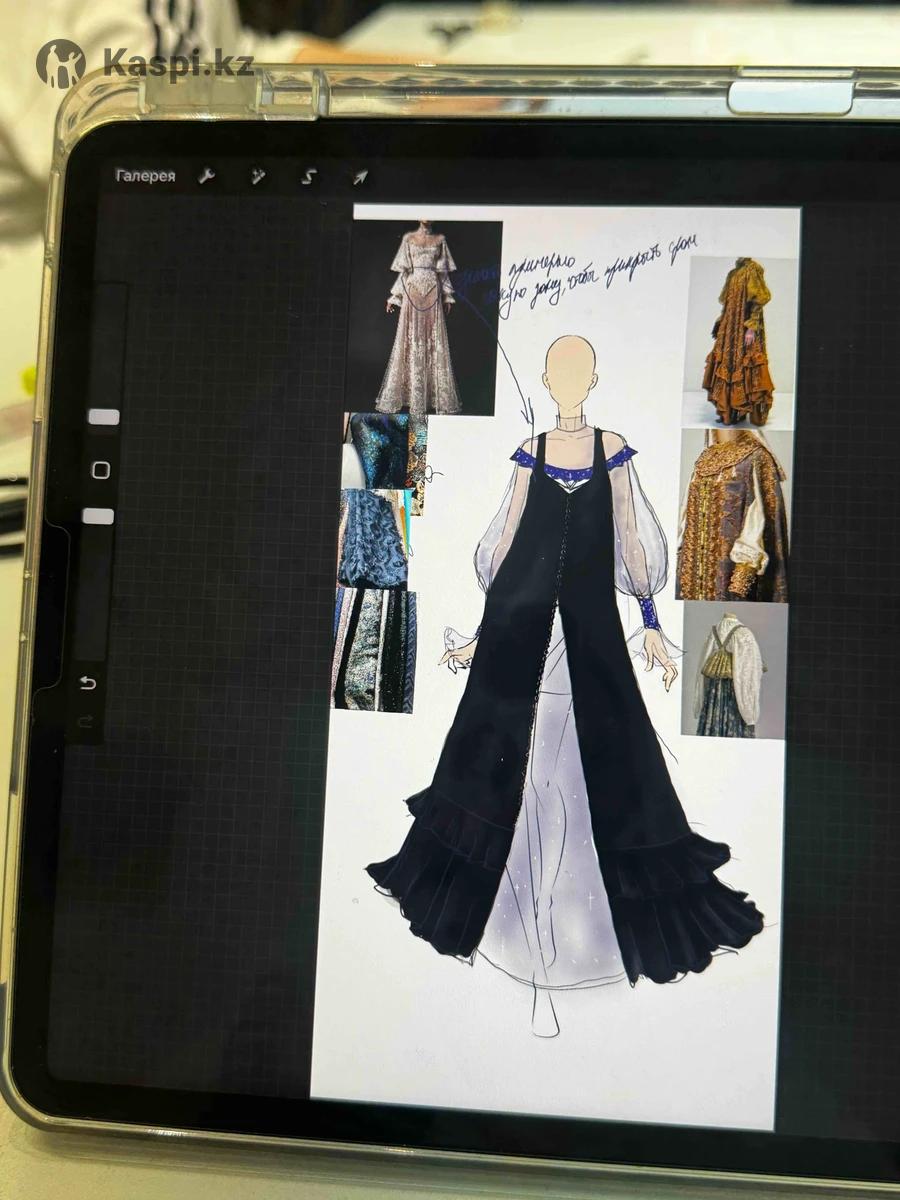900x1200 pixels.
Task: Open the Adjustments magic wand menu
Action: 258,177
